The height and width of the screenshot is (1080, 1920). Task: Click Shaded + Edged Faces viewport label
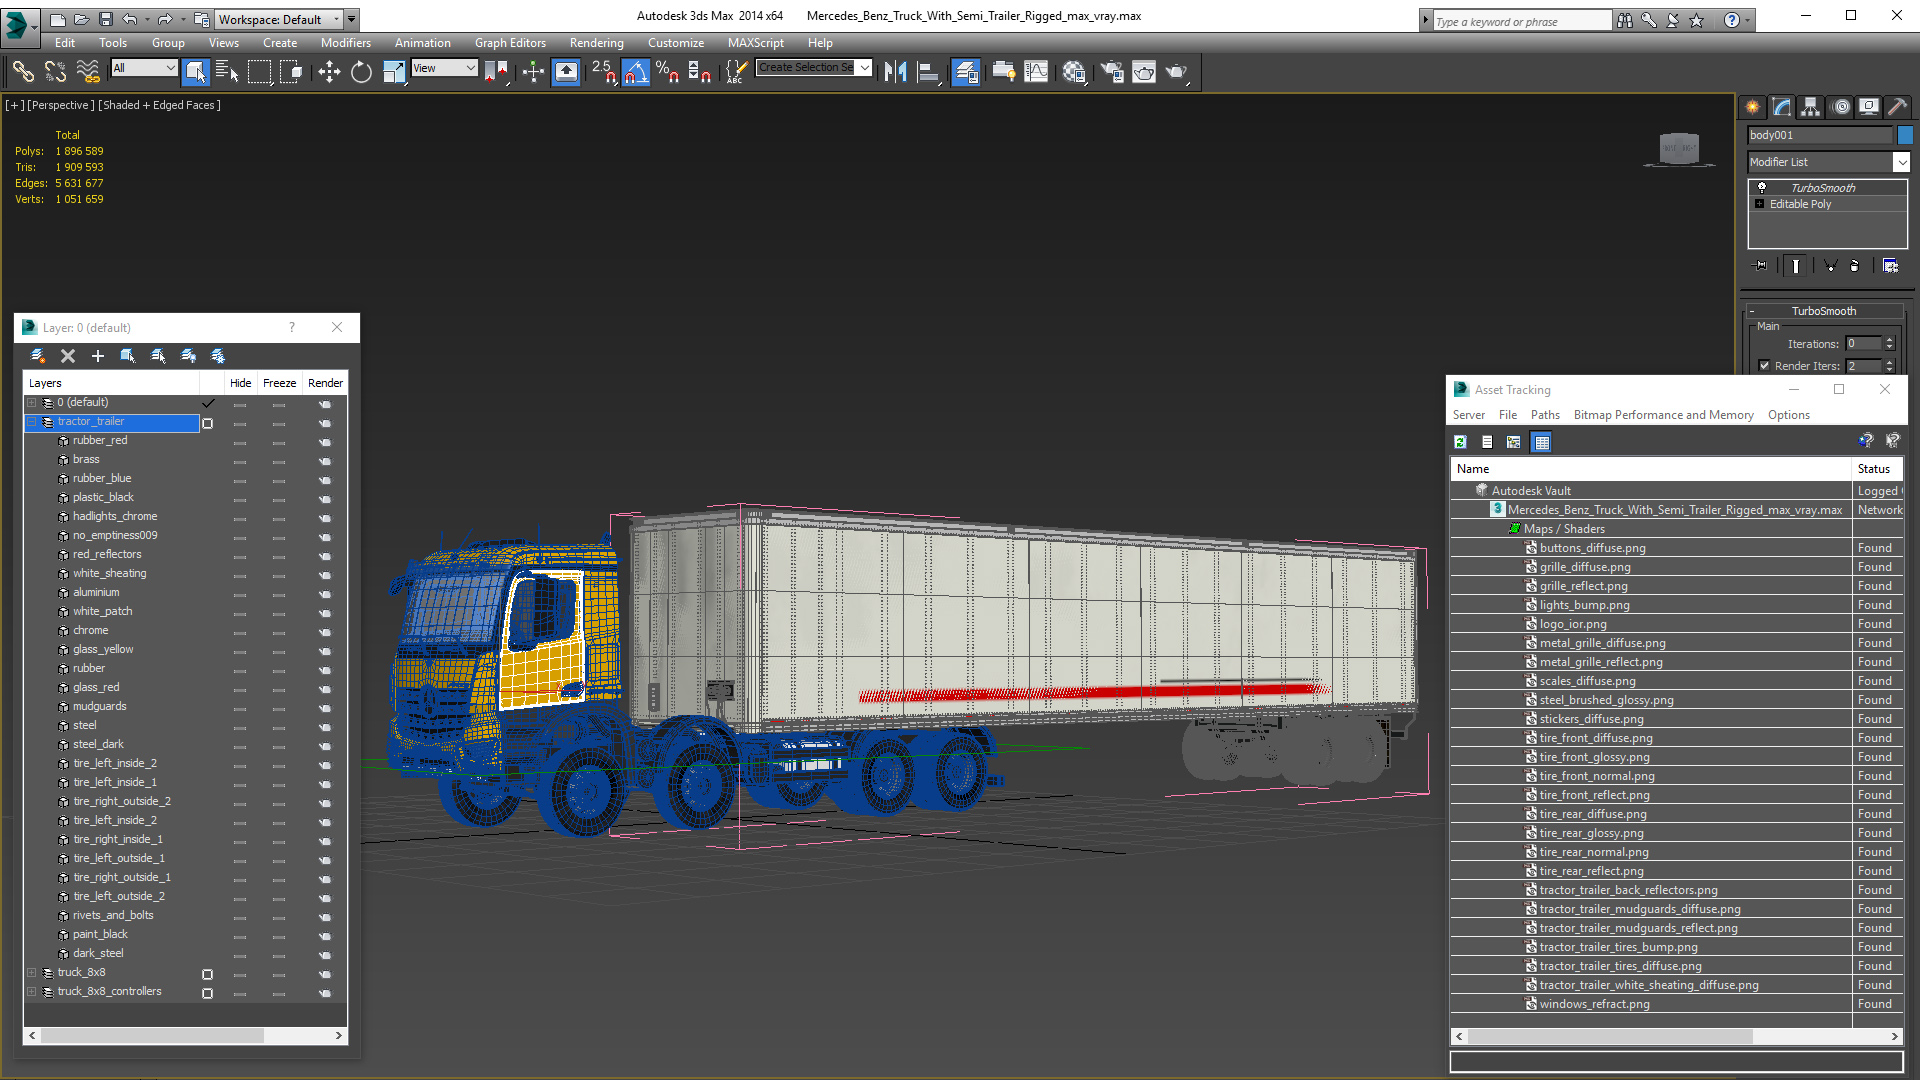[159, 105]
